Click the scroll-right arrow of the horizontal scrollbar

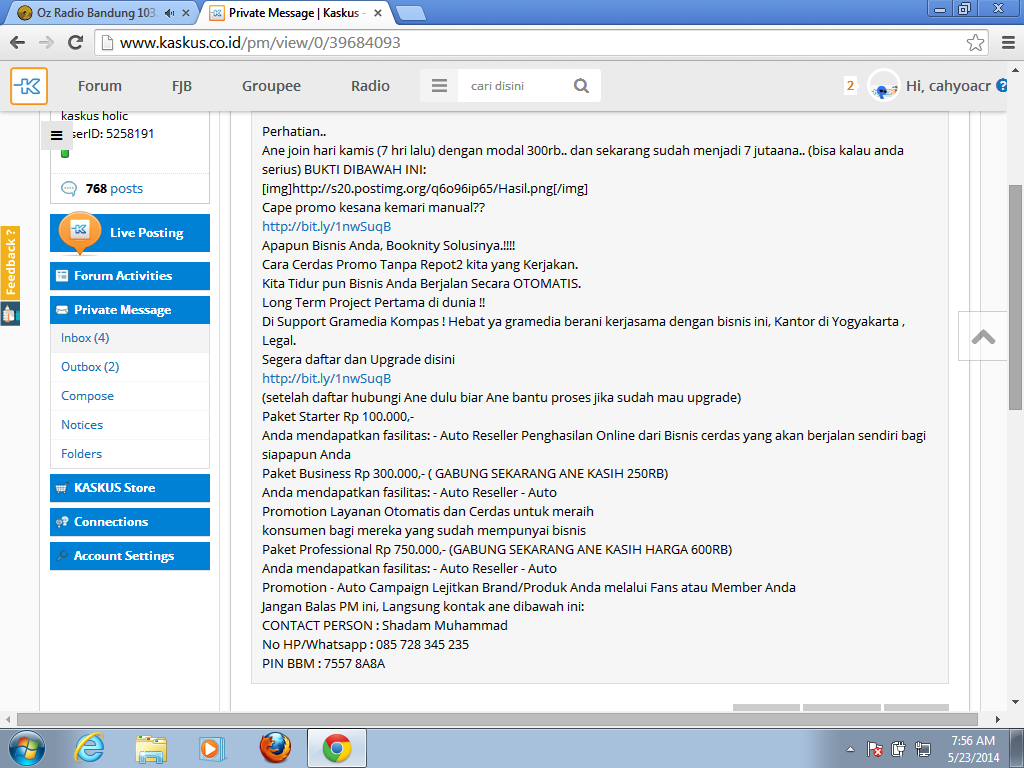tap(998, 719)
